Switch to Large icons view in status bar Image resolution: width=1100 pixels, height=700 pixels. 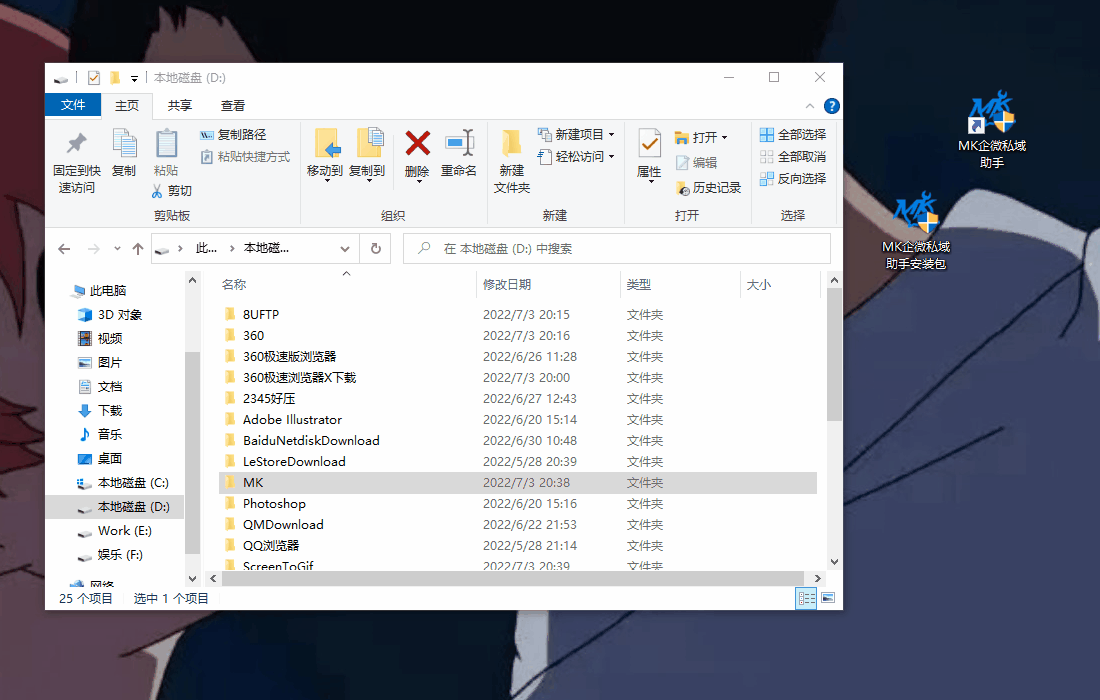pyautogui.click(x=828, y=598)
